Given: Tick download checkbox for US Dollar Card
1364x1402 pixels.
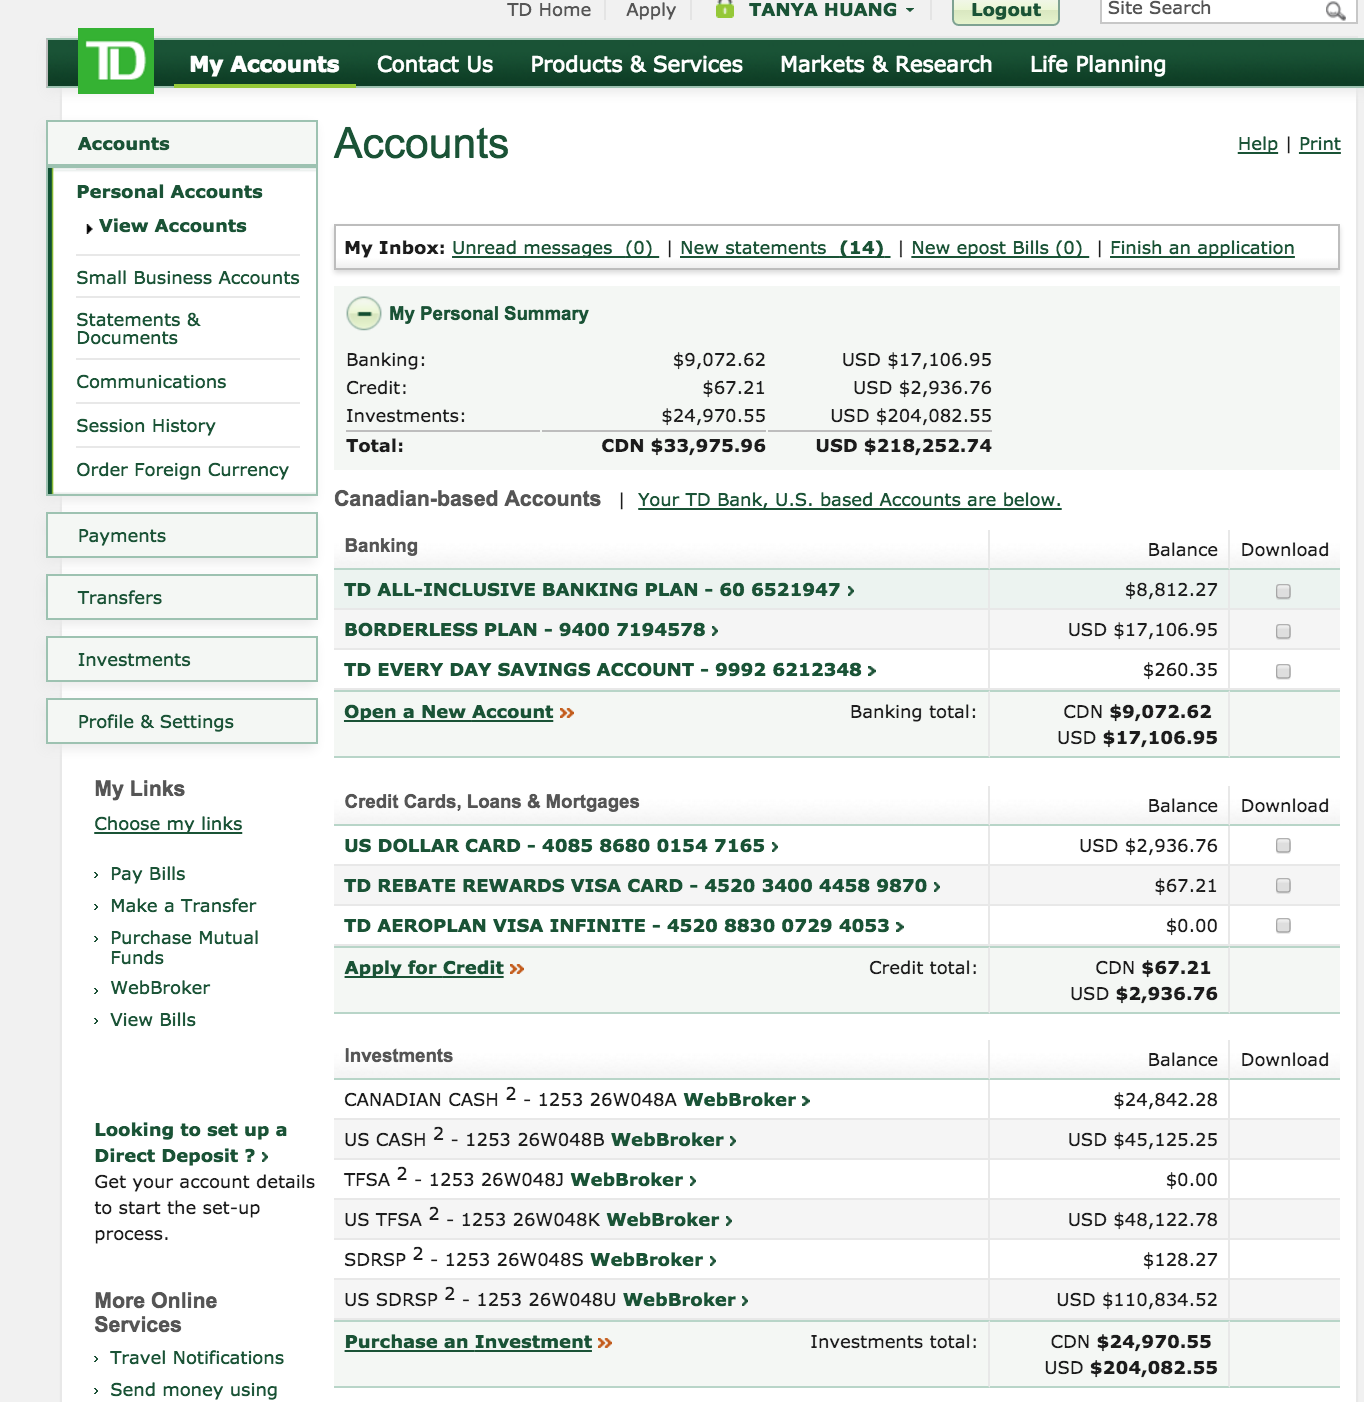Looking at the screenshot, I should [x=1283, y=845].
